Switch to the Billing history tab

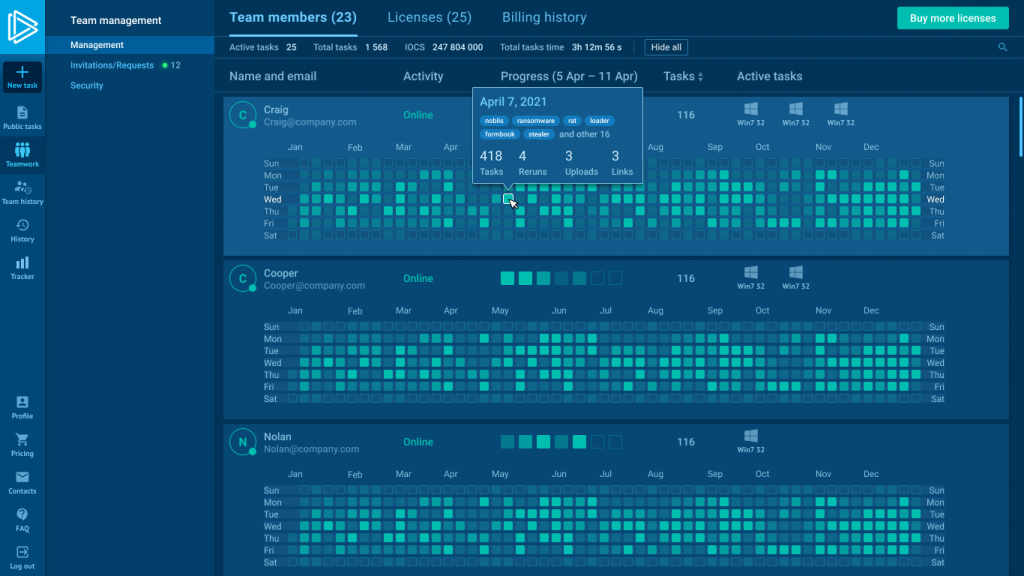544,17
